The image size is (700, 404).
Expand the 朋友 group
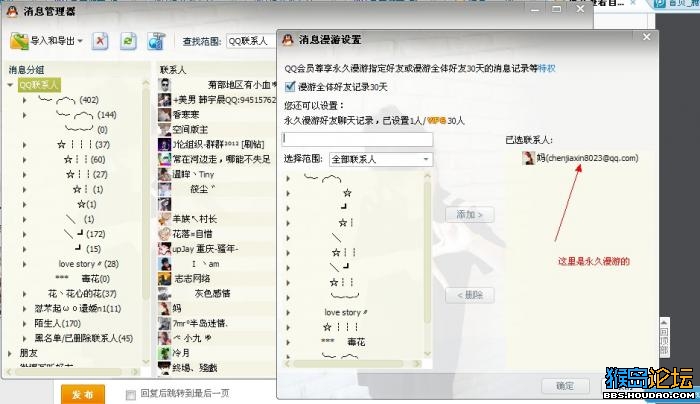coord(10,353)
